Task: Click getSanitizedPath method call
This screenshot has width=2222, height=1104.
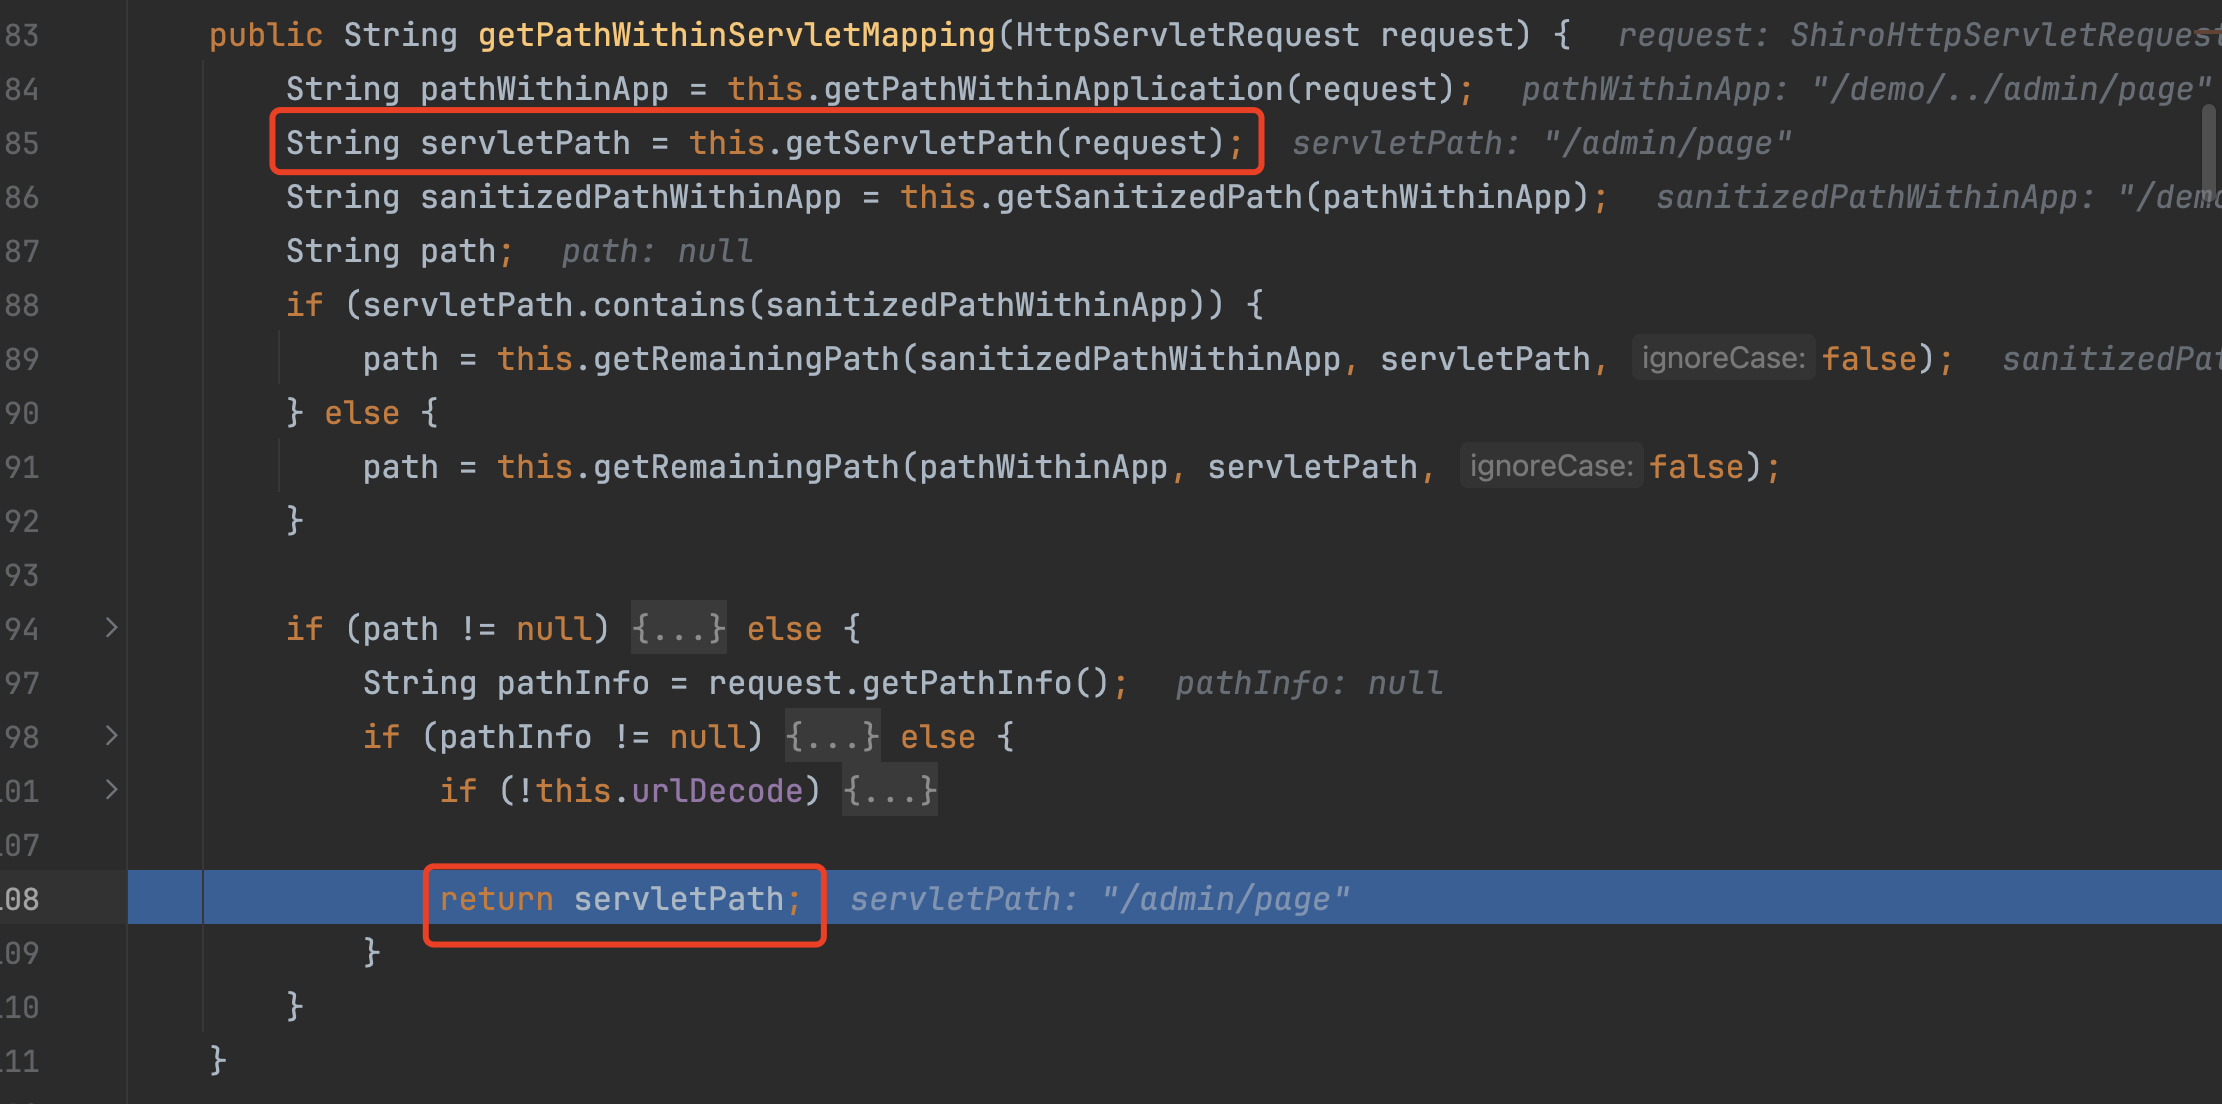Action: (1150, 197)
